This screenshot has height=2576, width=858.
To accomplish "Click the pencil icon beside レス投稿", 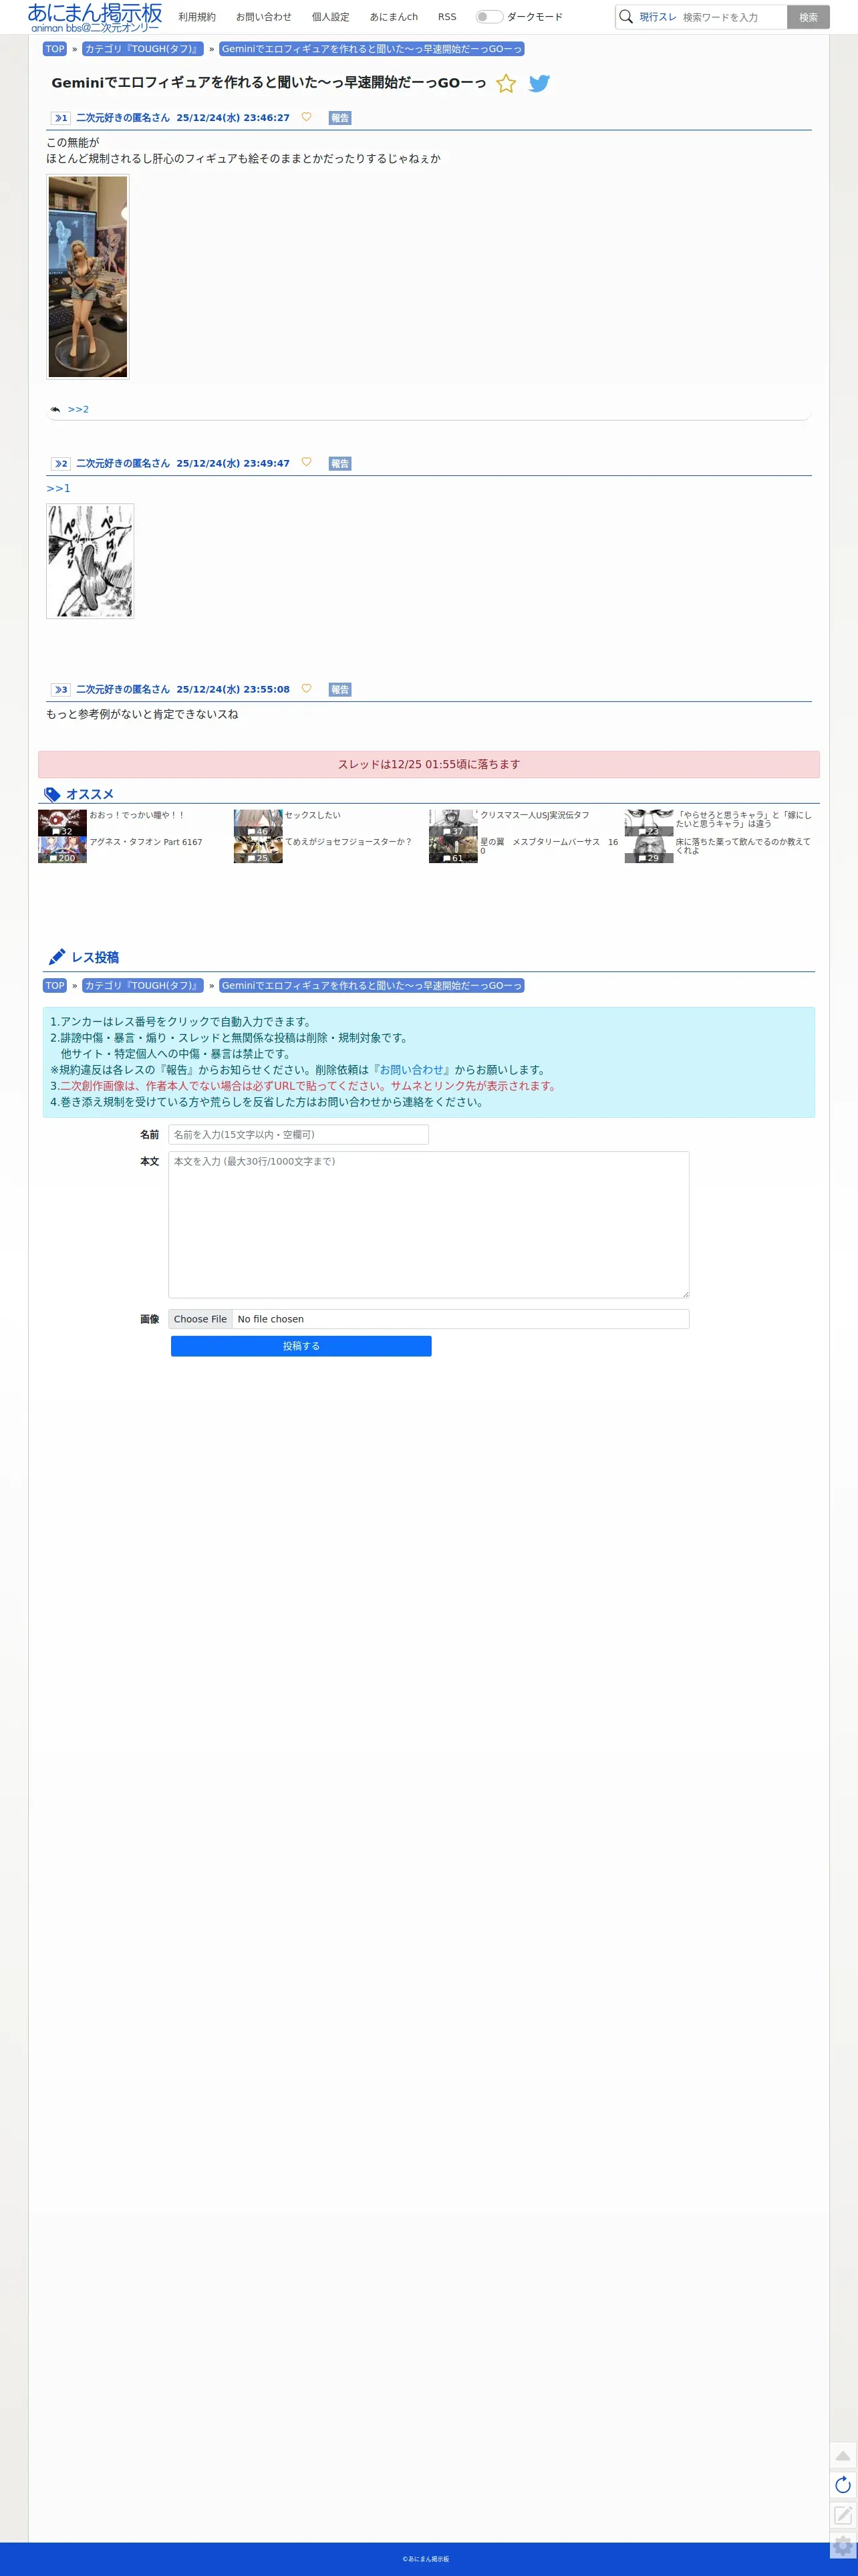I will click(57, 957).
